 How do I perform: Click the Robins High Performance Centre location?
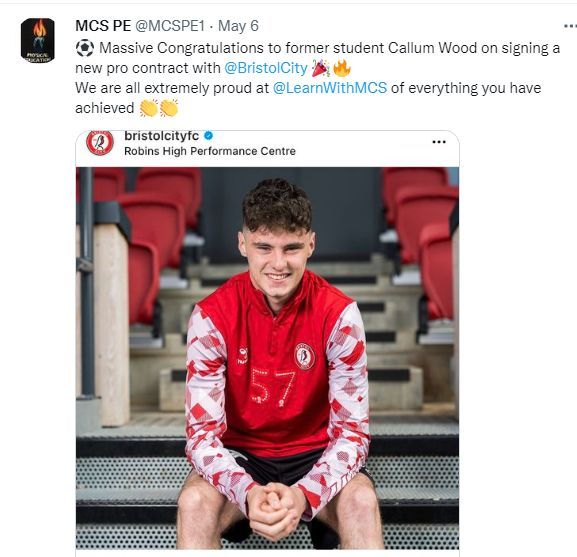coord(210,151)
